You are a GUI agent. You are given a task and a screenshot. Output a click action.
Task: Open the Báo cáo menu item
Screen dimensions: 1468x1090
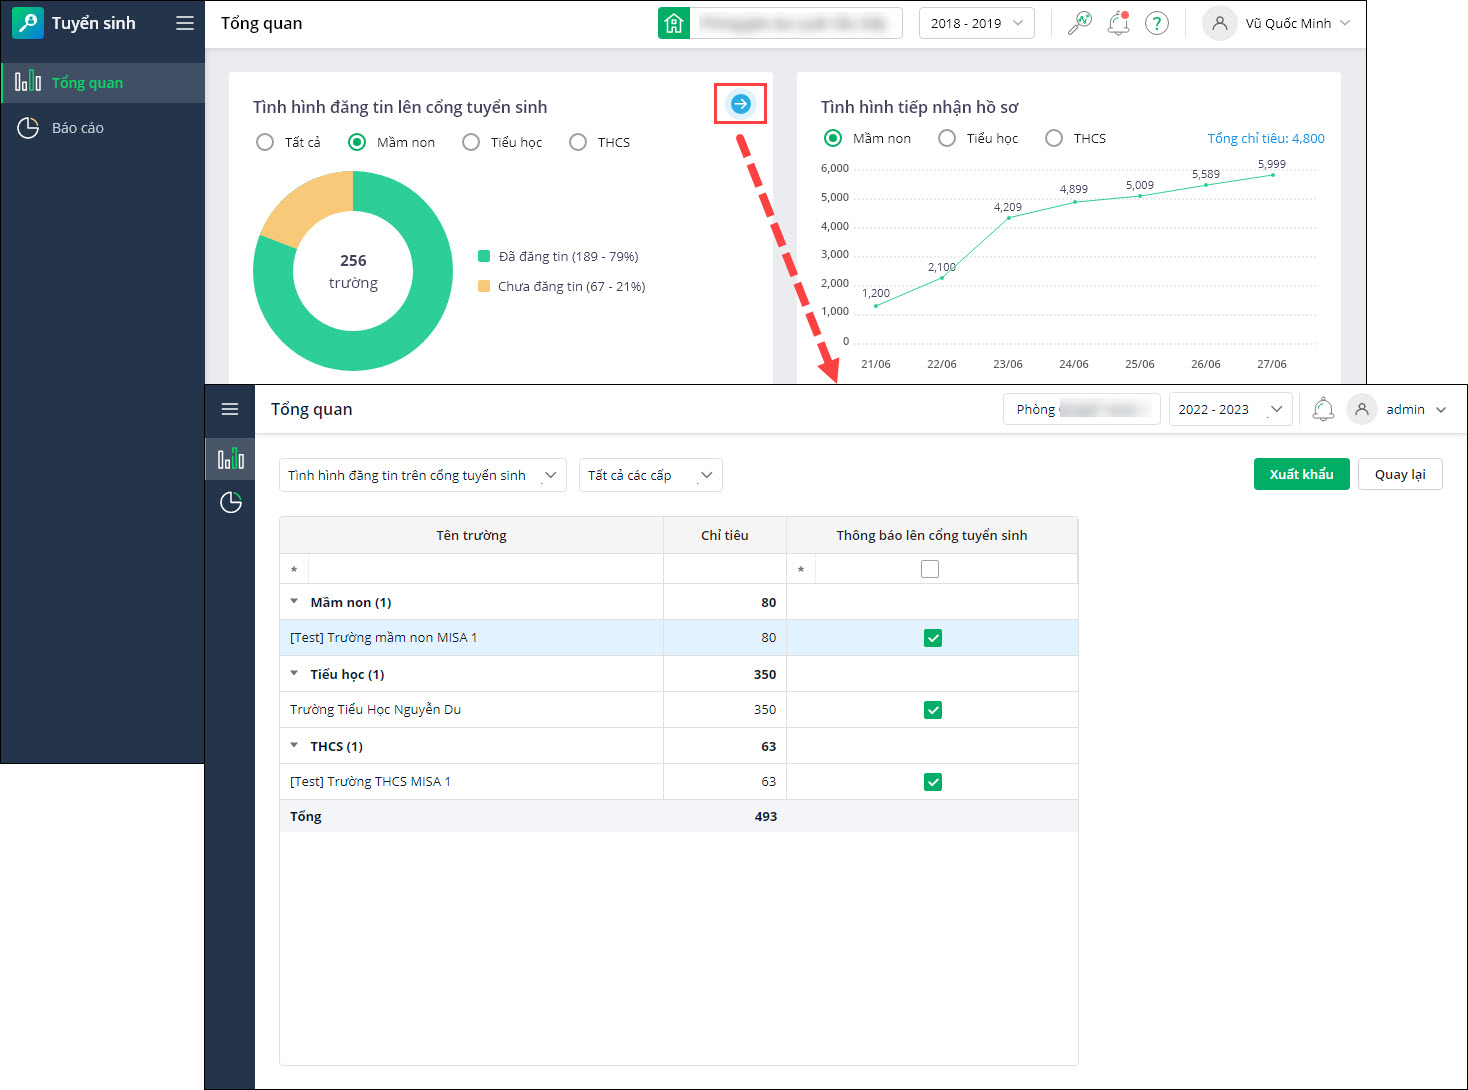(x=78, y=128)
